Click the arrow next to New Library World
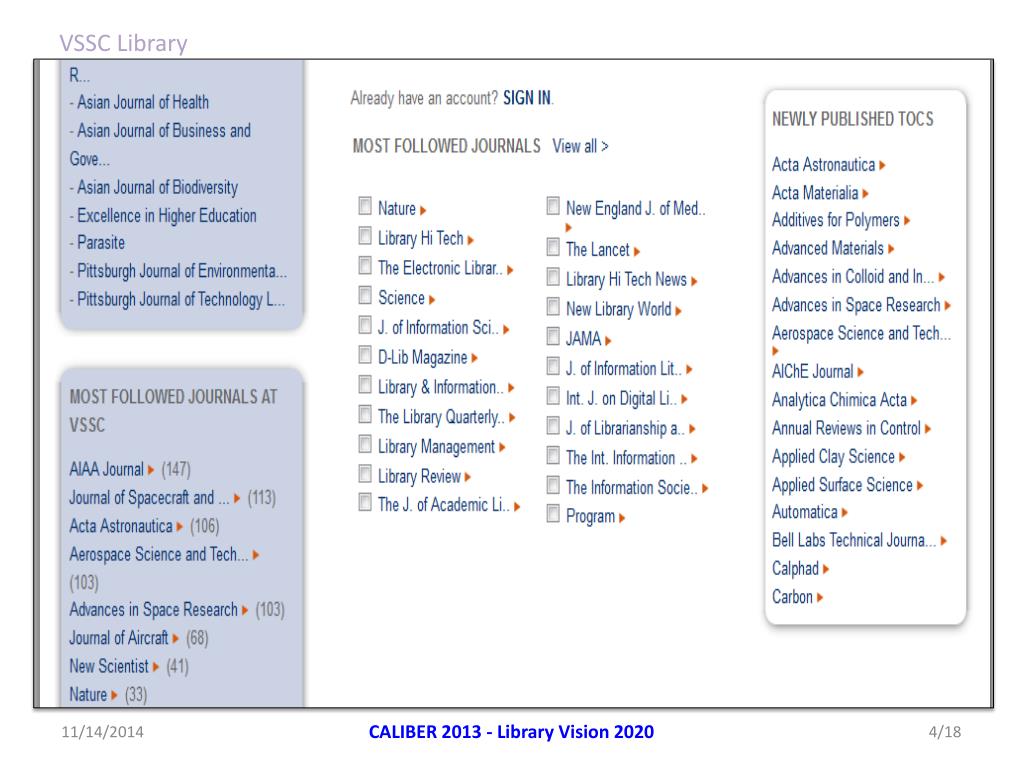 coord(679,311)
